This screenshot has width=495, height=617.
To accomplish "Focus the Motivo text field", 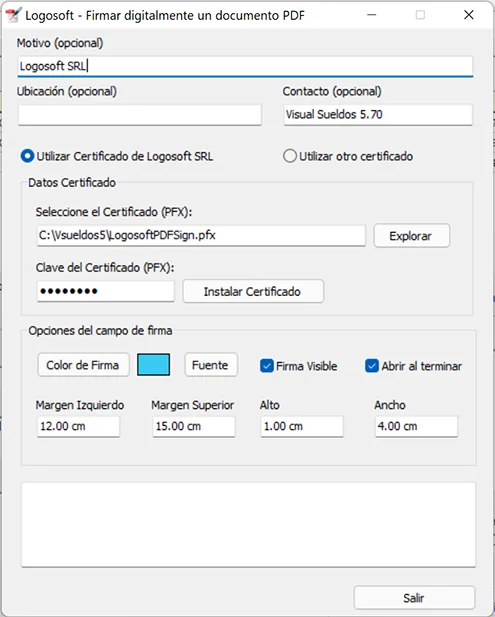I will click(245, 66).
